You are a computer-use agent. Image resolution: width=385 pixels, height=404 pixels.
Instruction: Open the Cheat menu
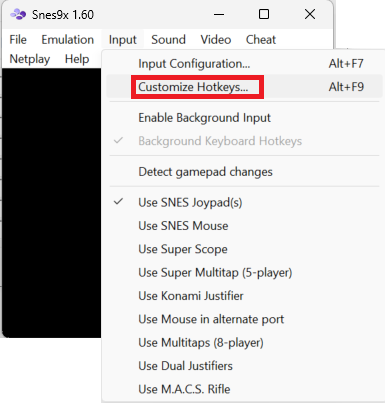(261, 40)
